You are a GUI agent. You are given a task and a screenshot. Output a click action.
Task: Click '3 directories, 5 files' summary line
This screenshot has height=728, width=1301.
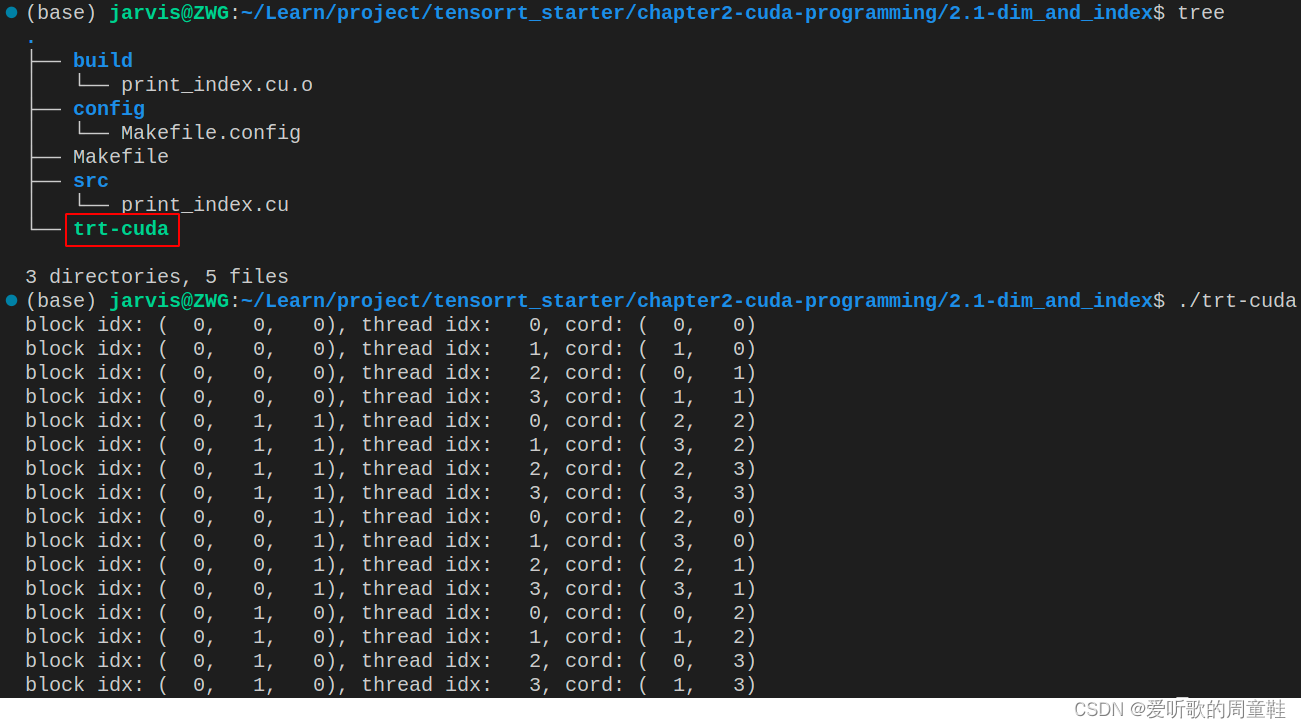157,277
